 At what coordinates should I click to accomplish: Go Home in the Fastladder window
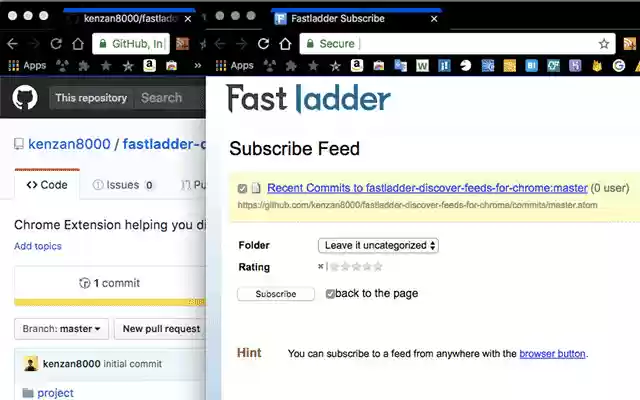(285, 44)
